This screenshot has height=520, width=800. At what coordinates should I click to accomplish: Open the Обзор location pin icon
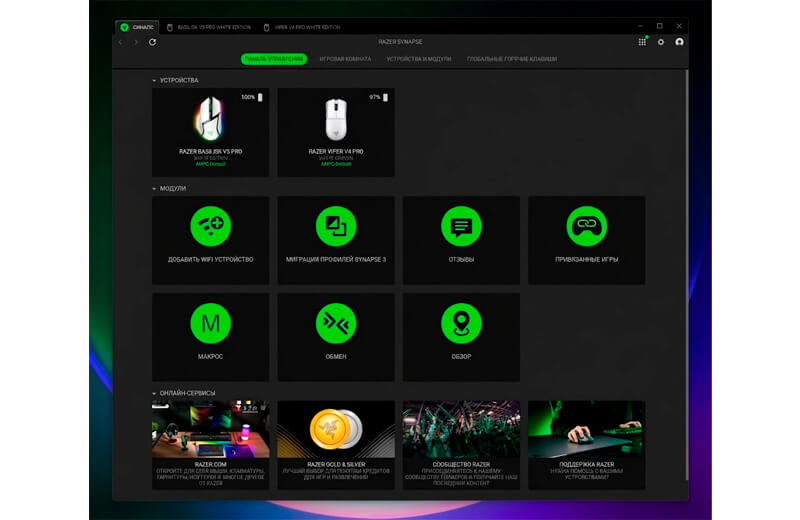461,323
